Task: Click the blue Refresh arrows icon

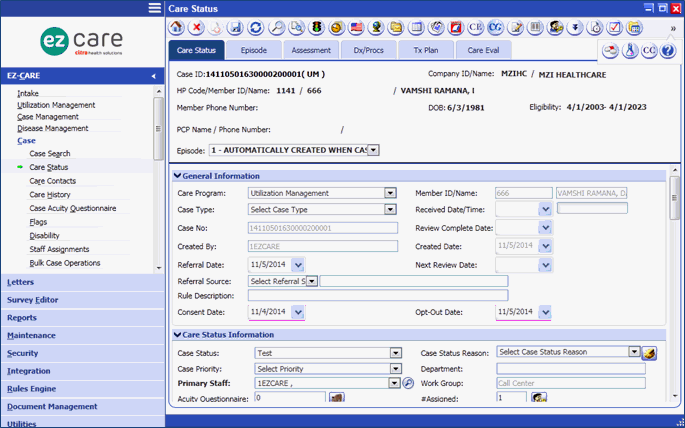Action: pos(256,27)
